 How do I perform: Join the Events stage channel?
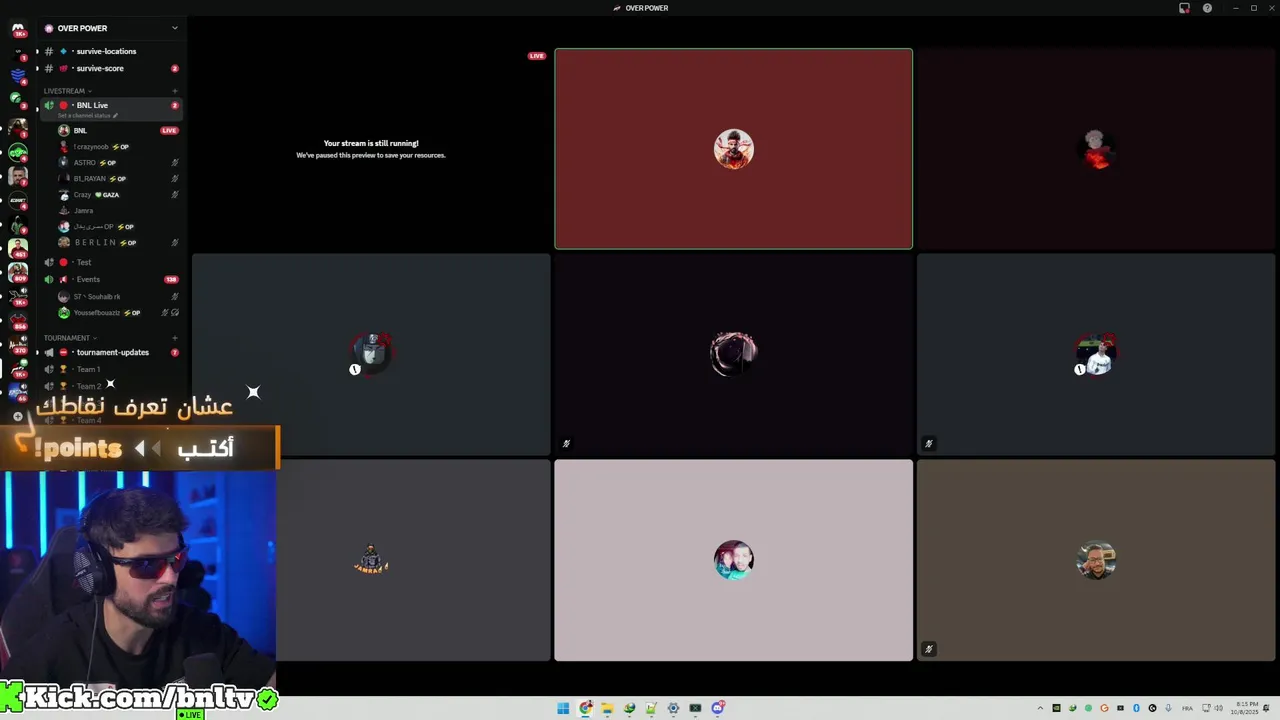pos(110,279)
